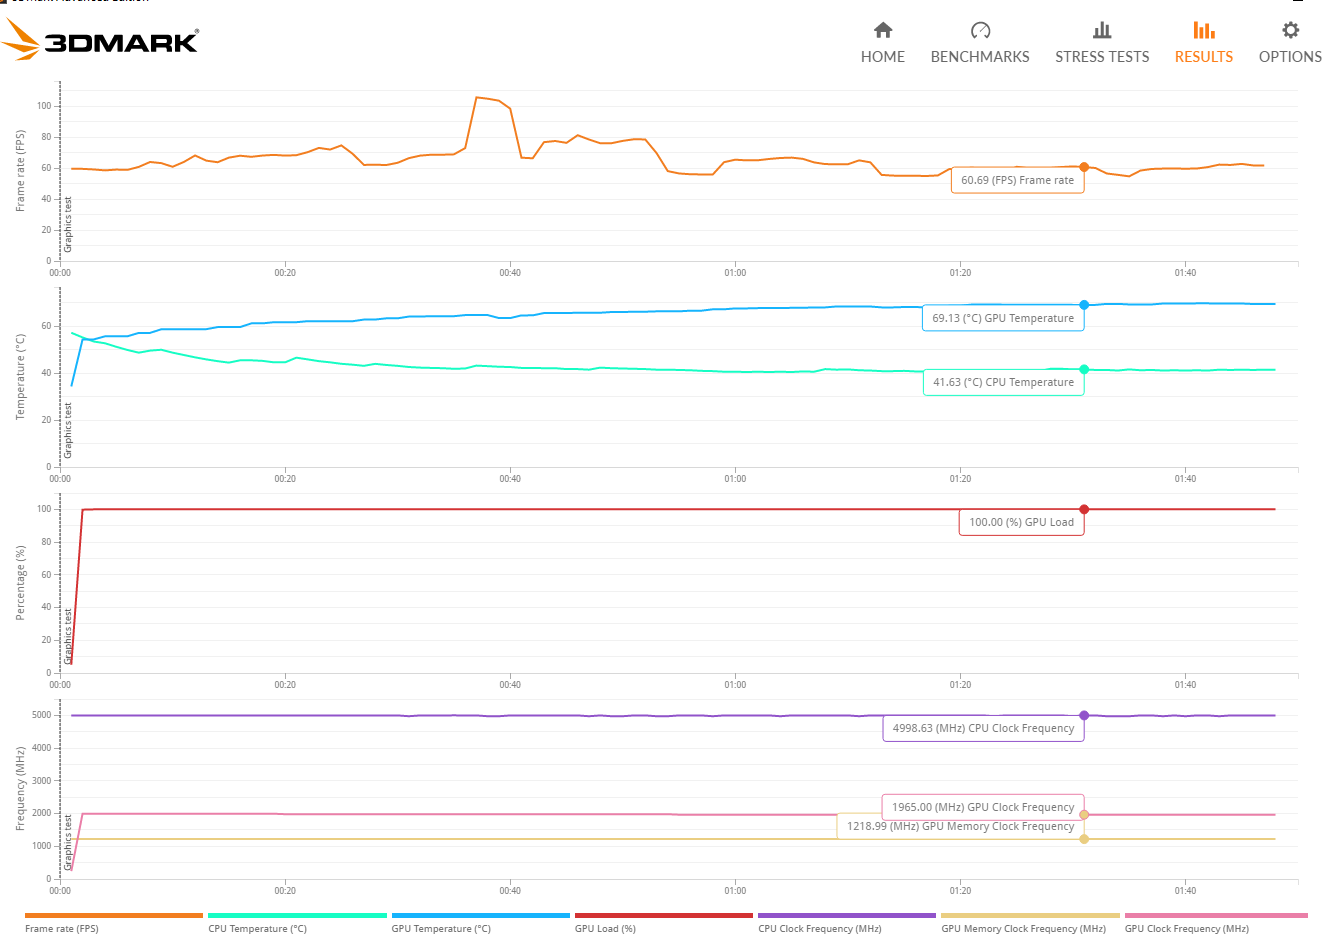Click the 3DMark logo

[x=100, y=40]
